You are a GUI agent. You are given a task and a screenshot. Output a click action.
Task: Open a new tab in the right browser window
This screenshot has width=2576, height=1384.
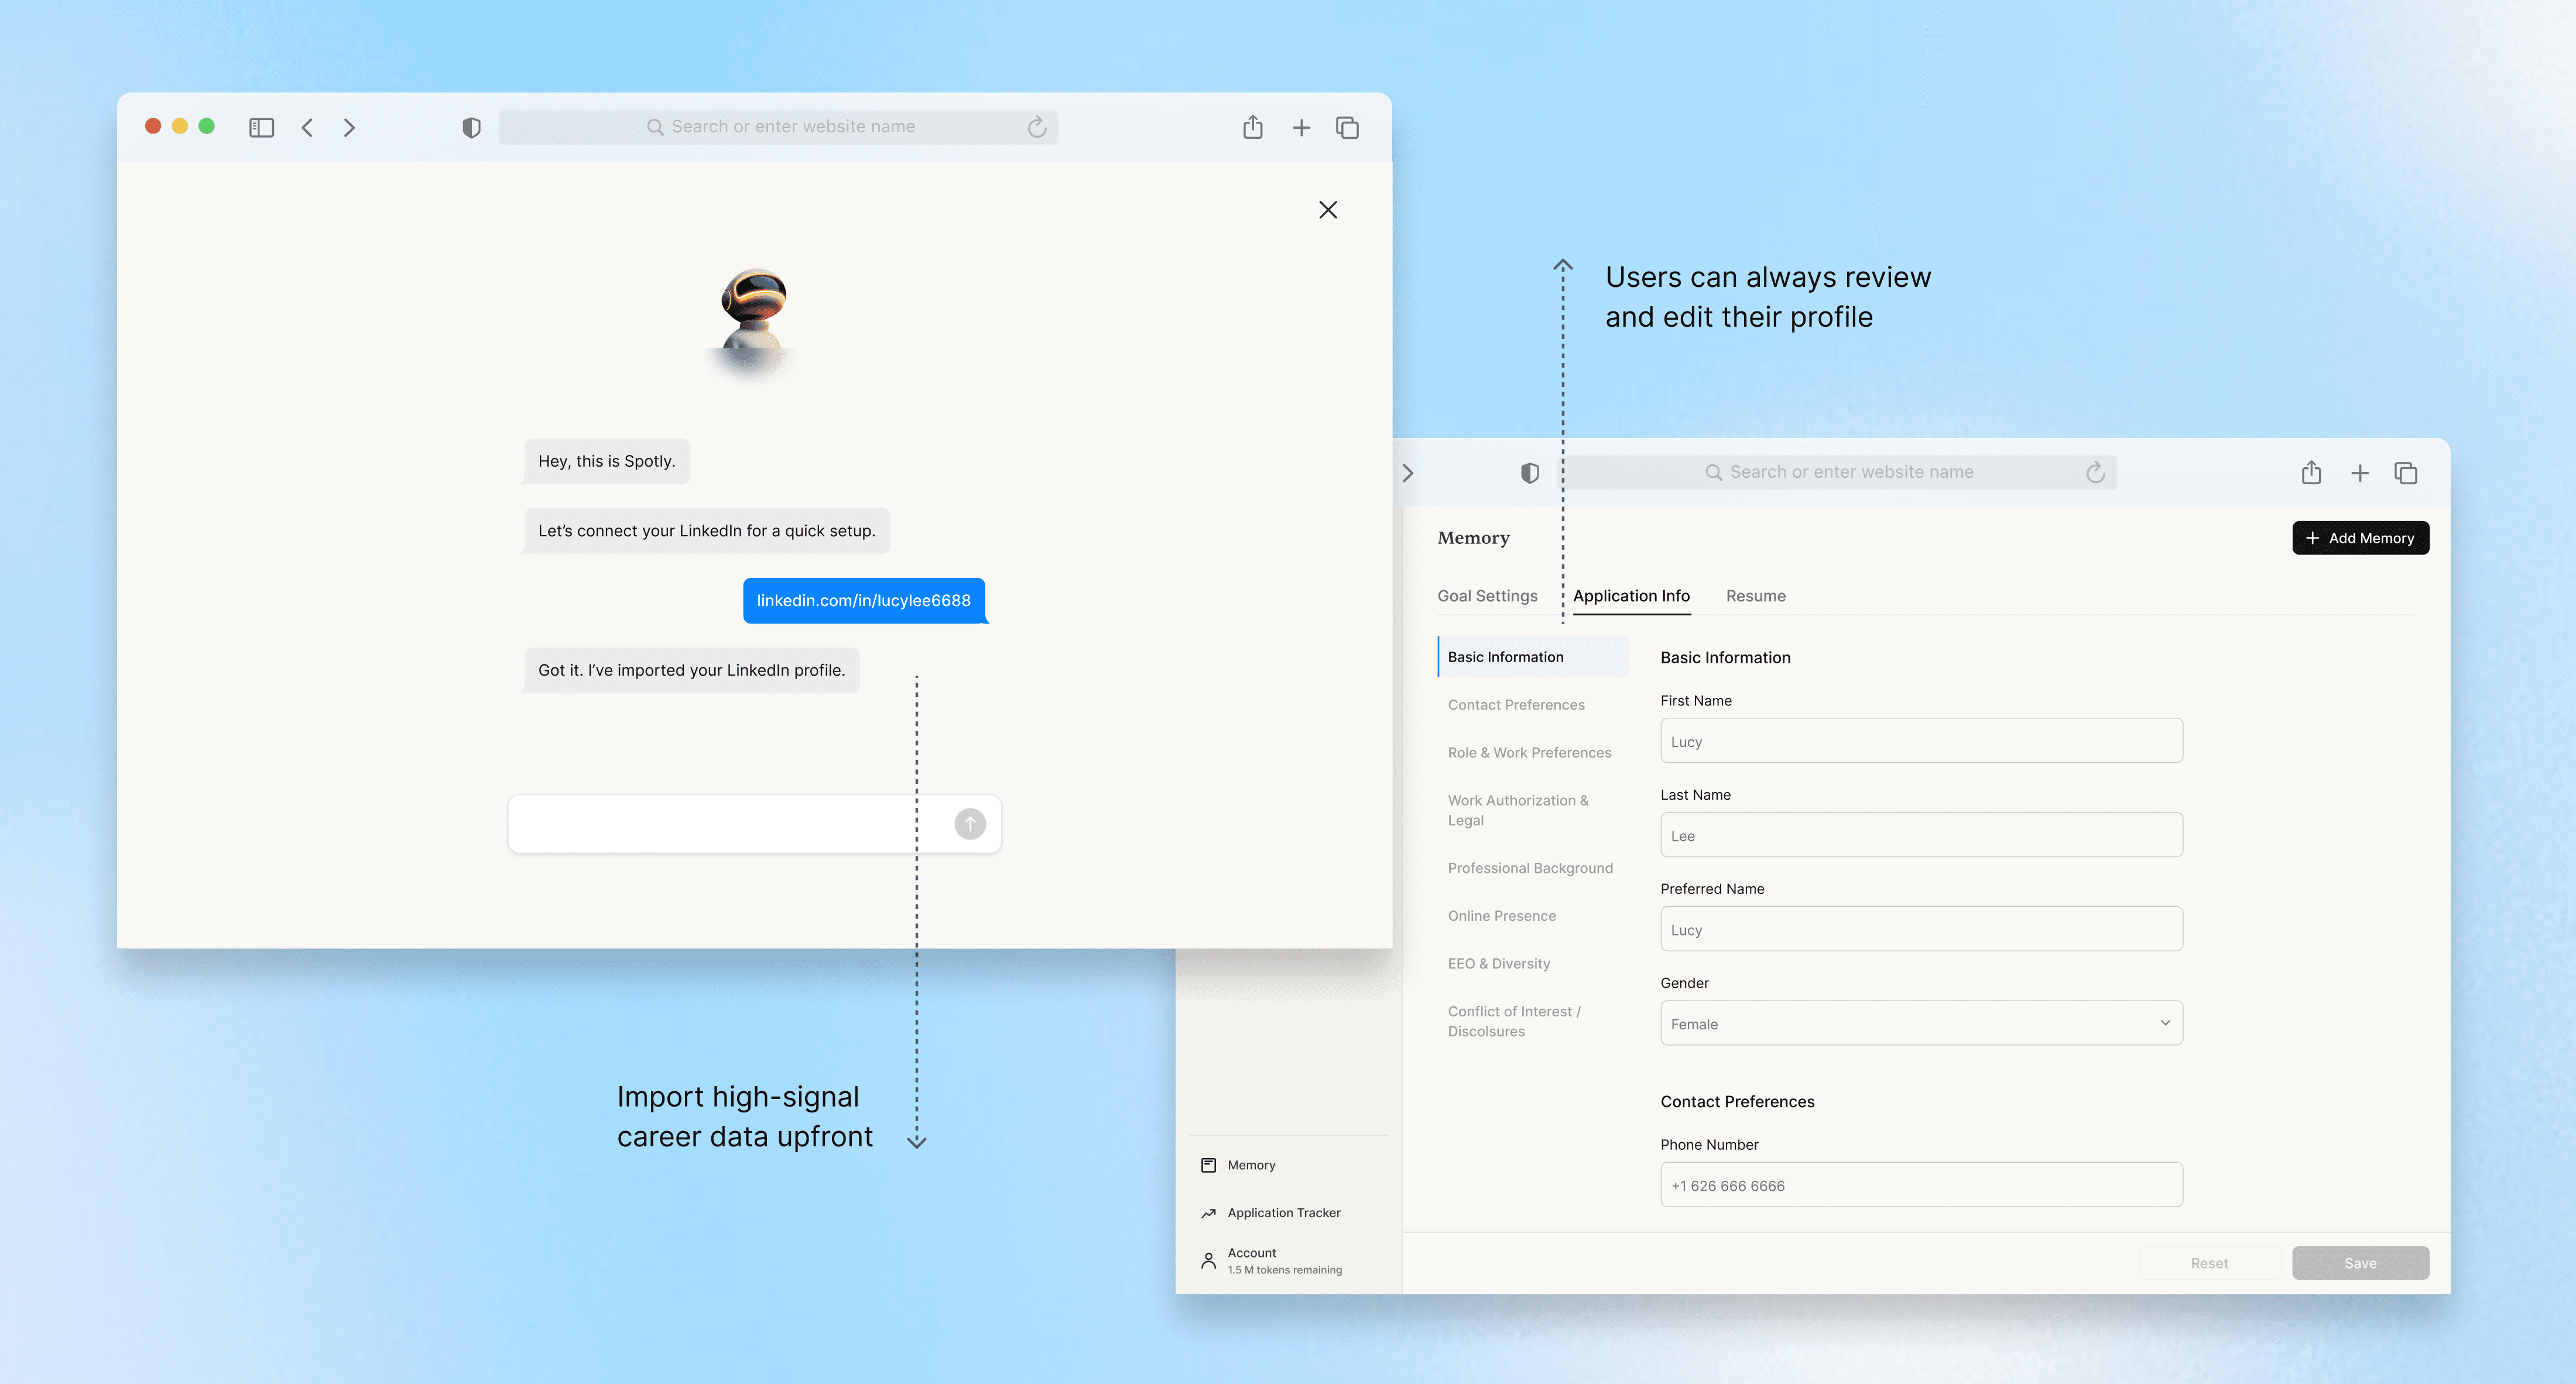[2359, 473]
